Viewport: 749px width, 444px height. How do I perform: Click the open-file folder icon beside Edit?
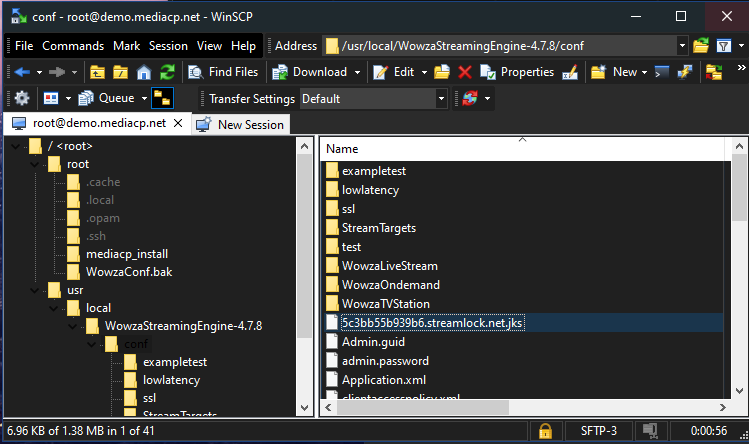[442, 72]
